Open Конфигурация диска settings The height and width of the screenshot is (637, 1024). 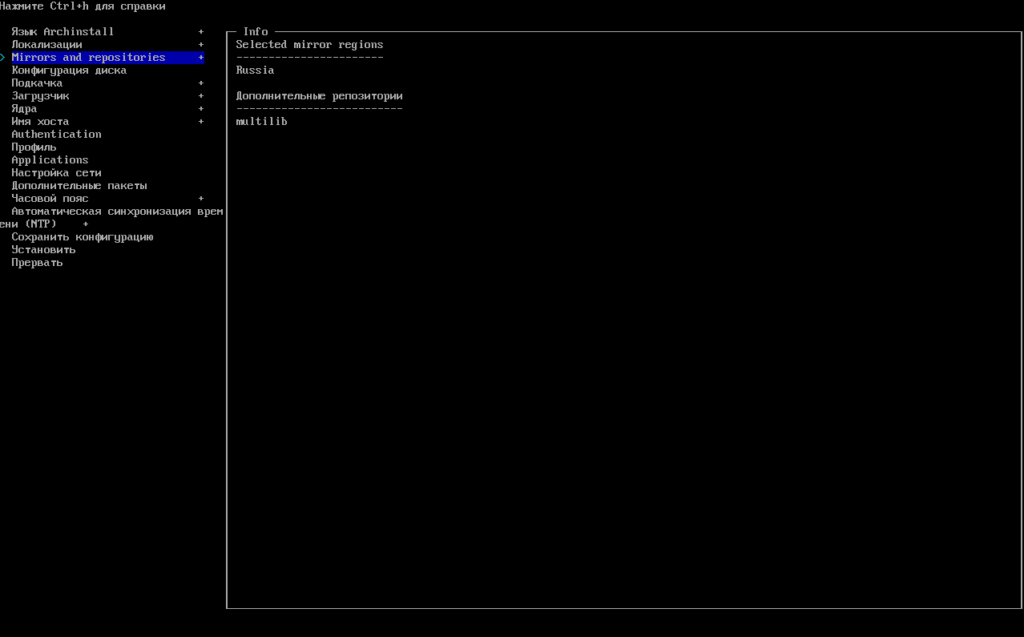tap(68, 71)
